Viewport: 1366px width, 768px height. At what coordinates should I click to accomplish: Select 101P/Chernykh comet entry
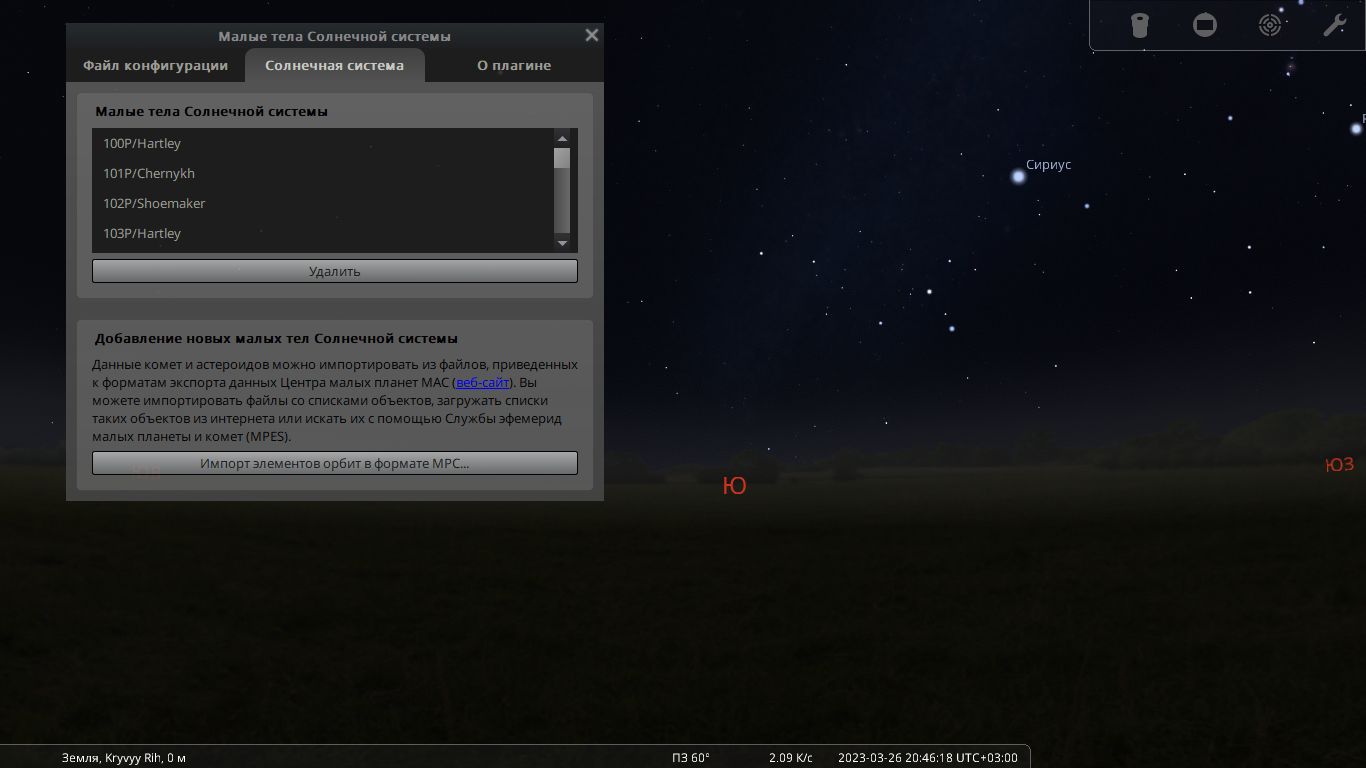[149, 174]
